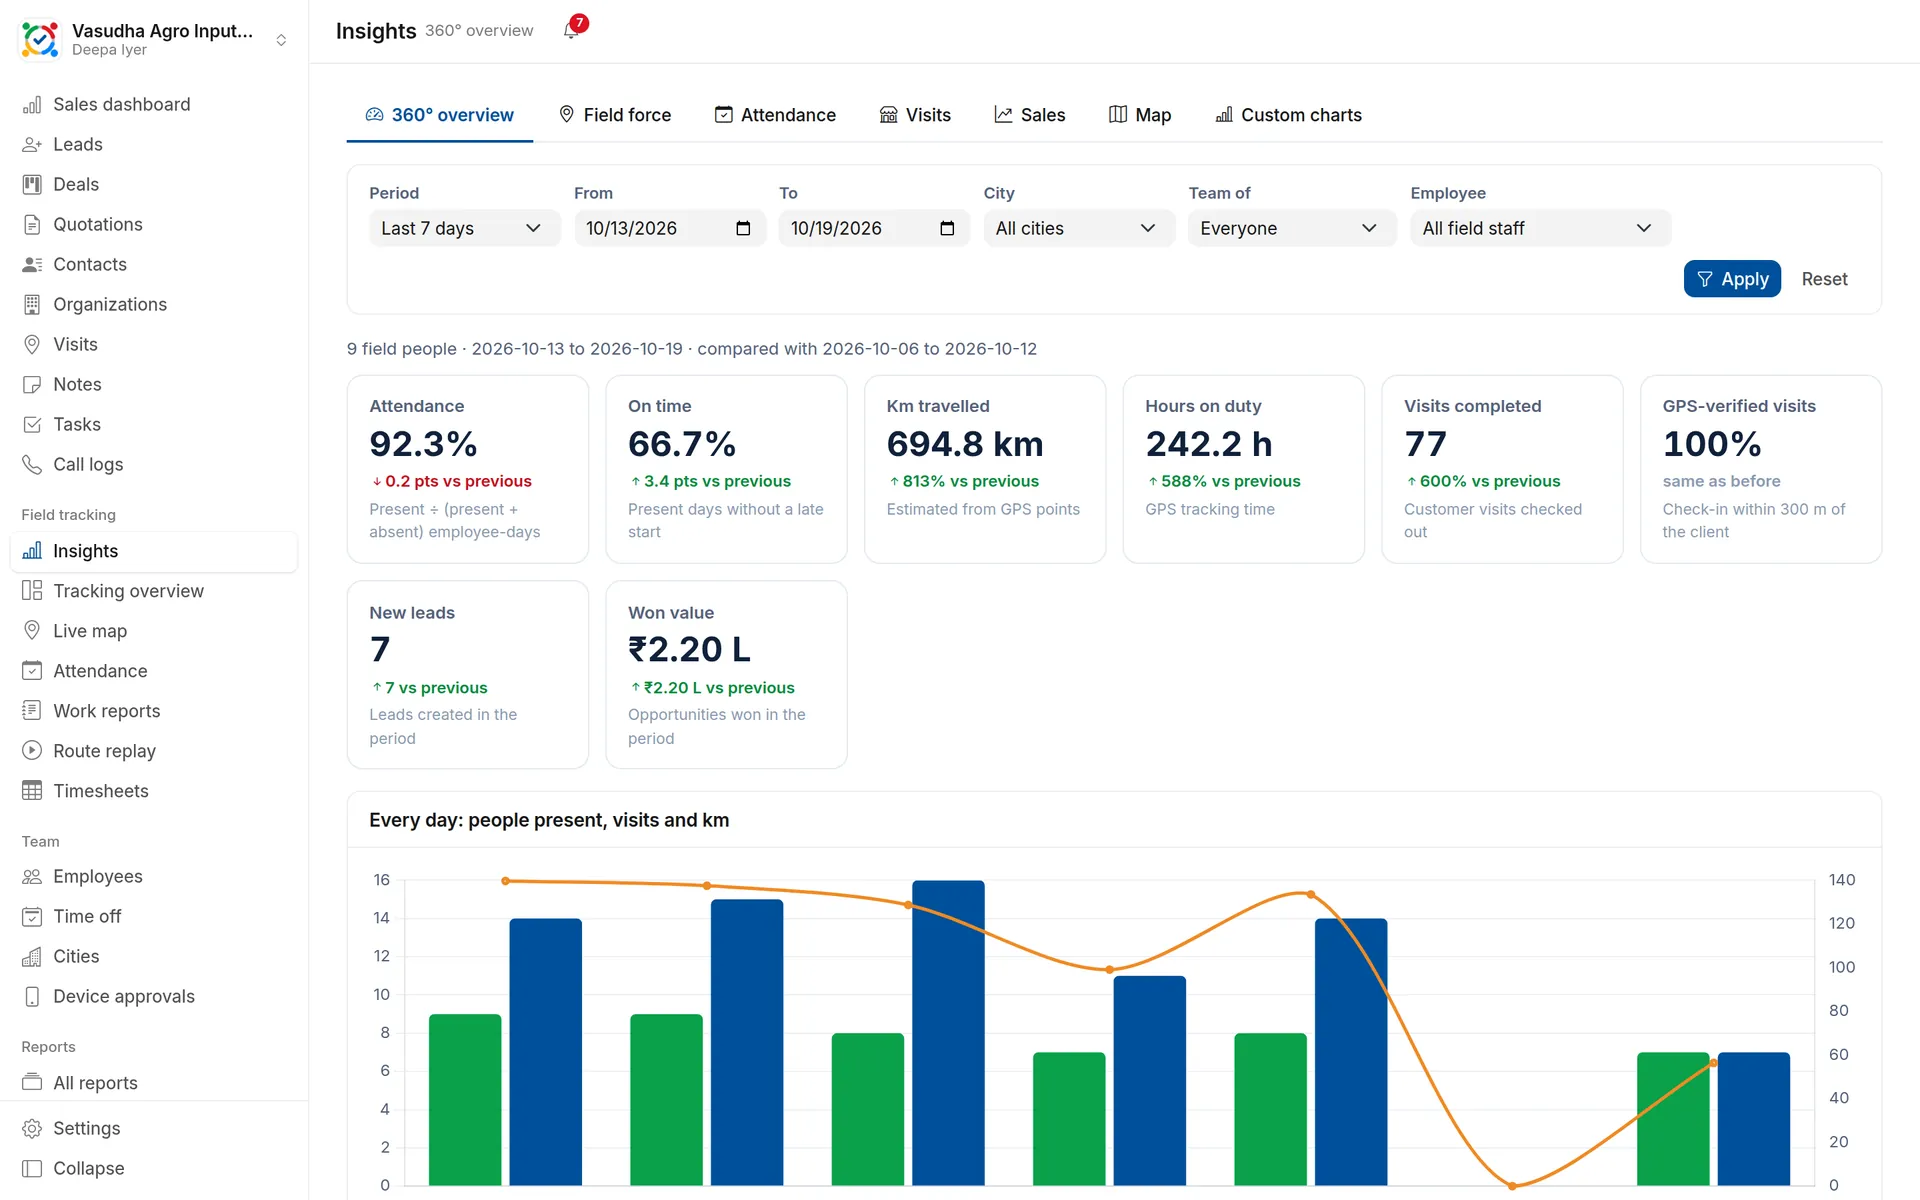The height and width of the screenshot is (1200, 1920).
Task: Switch to the Sales tab
Action: (x=1030, y=115)
